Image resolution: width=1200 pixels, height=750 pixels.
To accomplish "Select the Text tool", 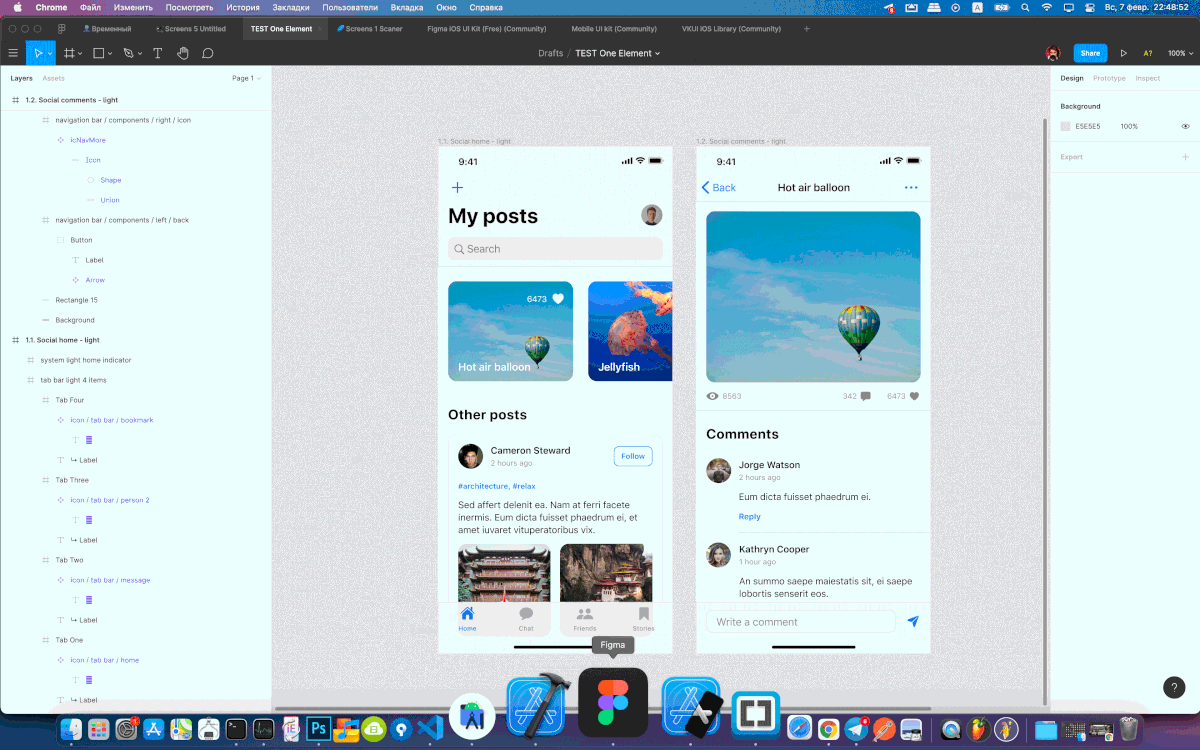I will tap(157, 53).
